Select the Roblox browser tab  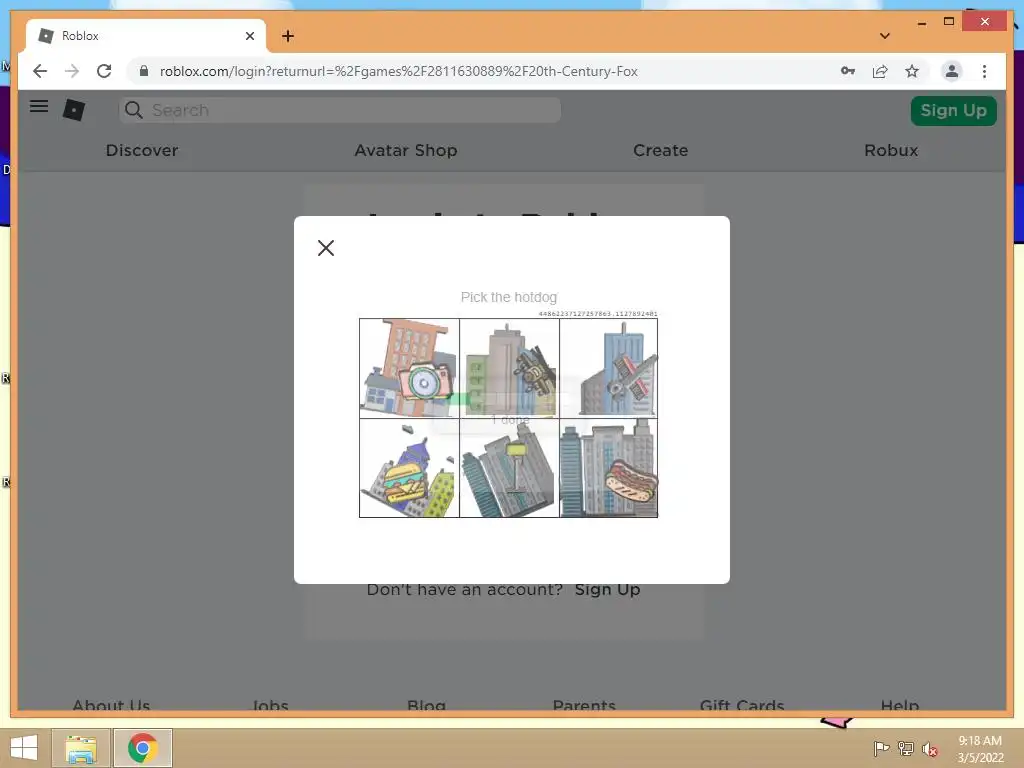(146, 36)
